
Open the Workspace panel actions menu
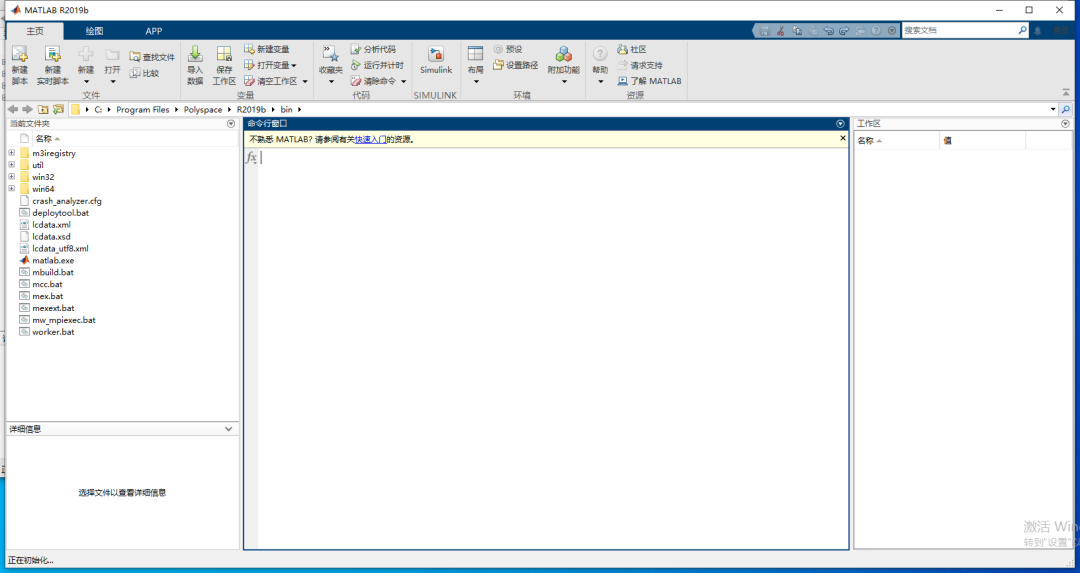pos(1066,124)
